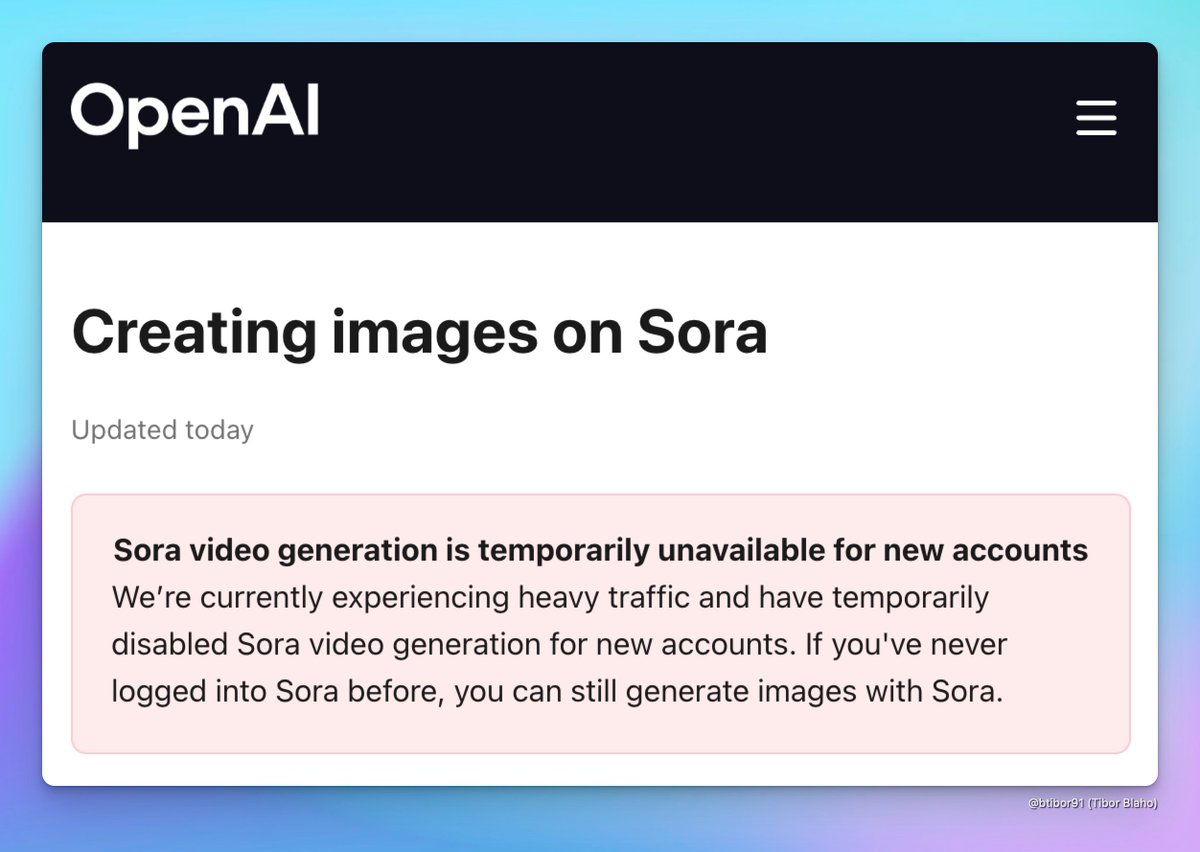Click the @btibor91 watermark credit text

coord(1092,803)
